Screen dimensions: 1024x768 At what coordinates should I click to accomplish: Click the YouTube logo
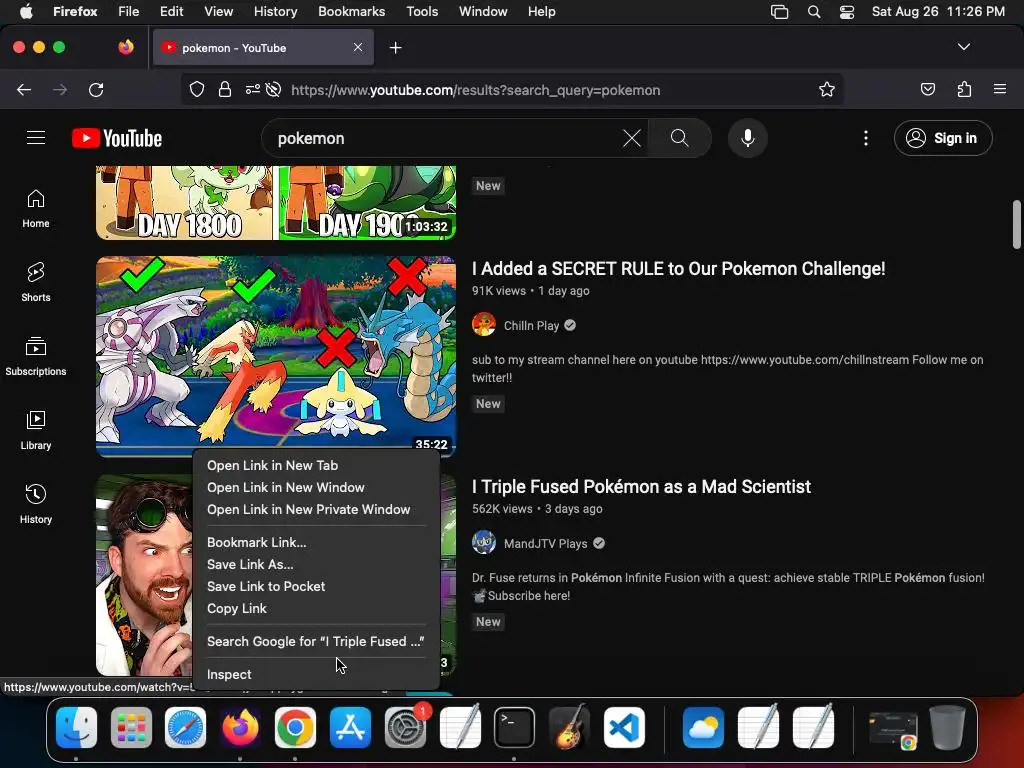click(117, 138)
